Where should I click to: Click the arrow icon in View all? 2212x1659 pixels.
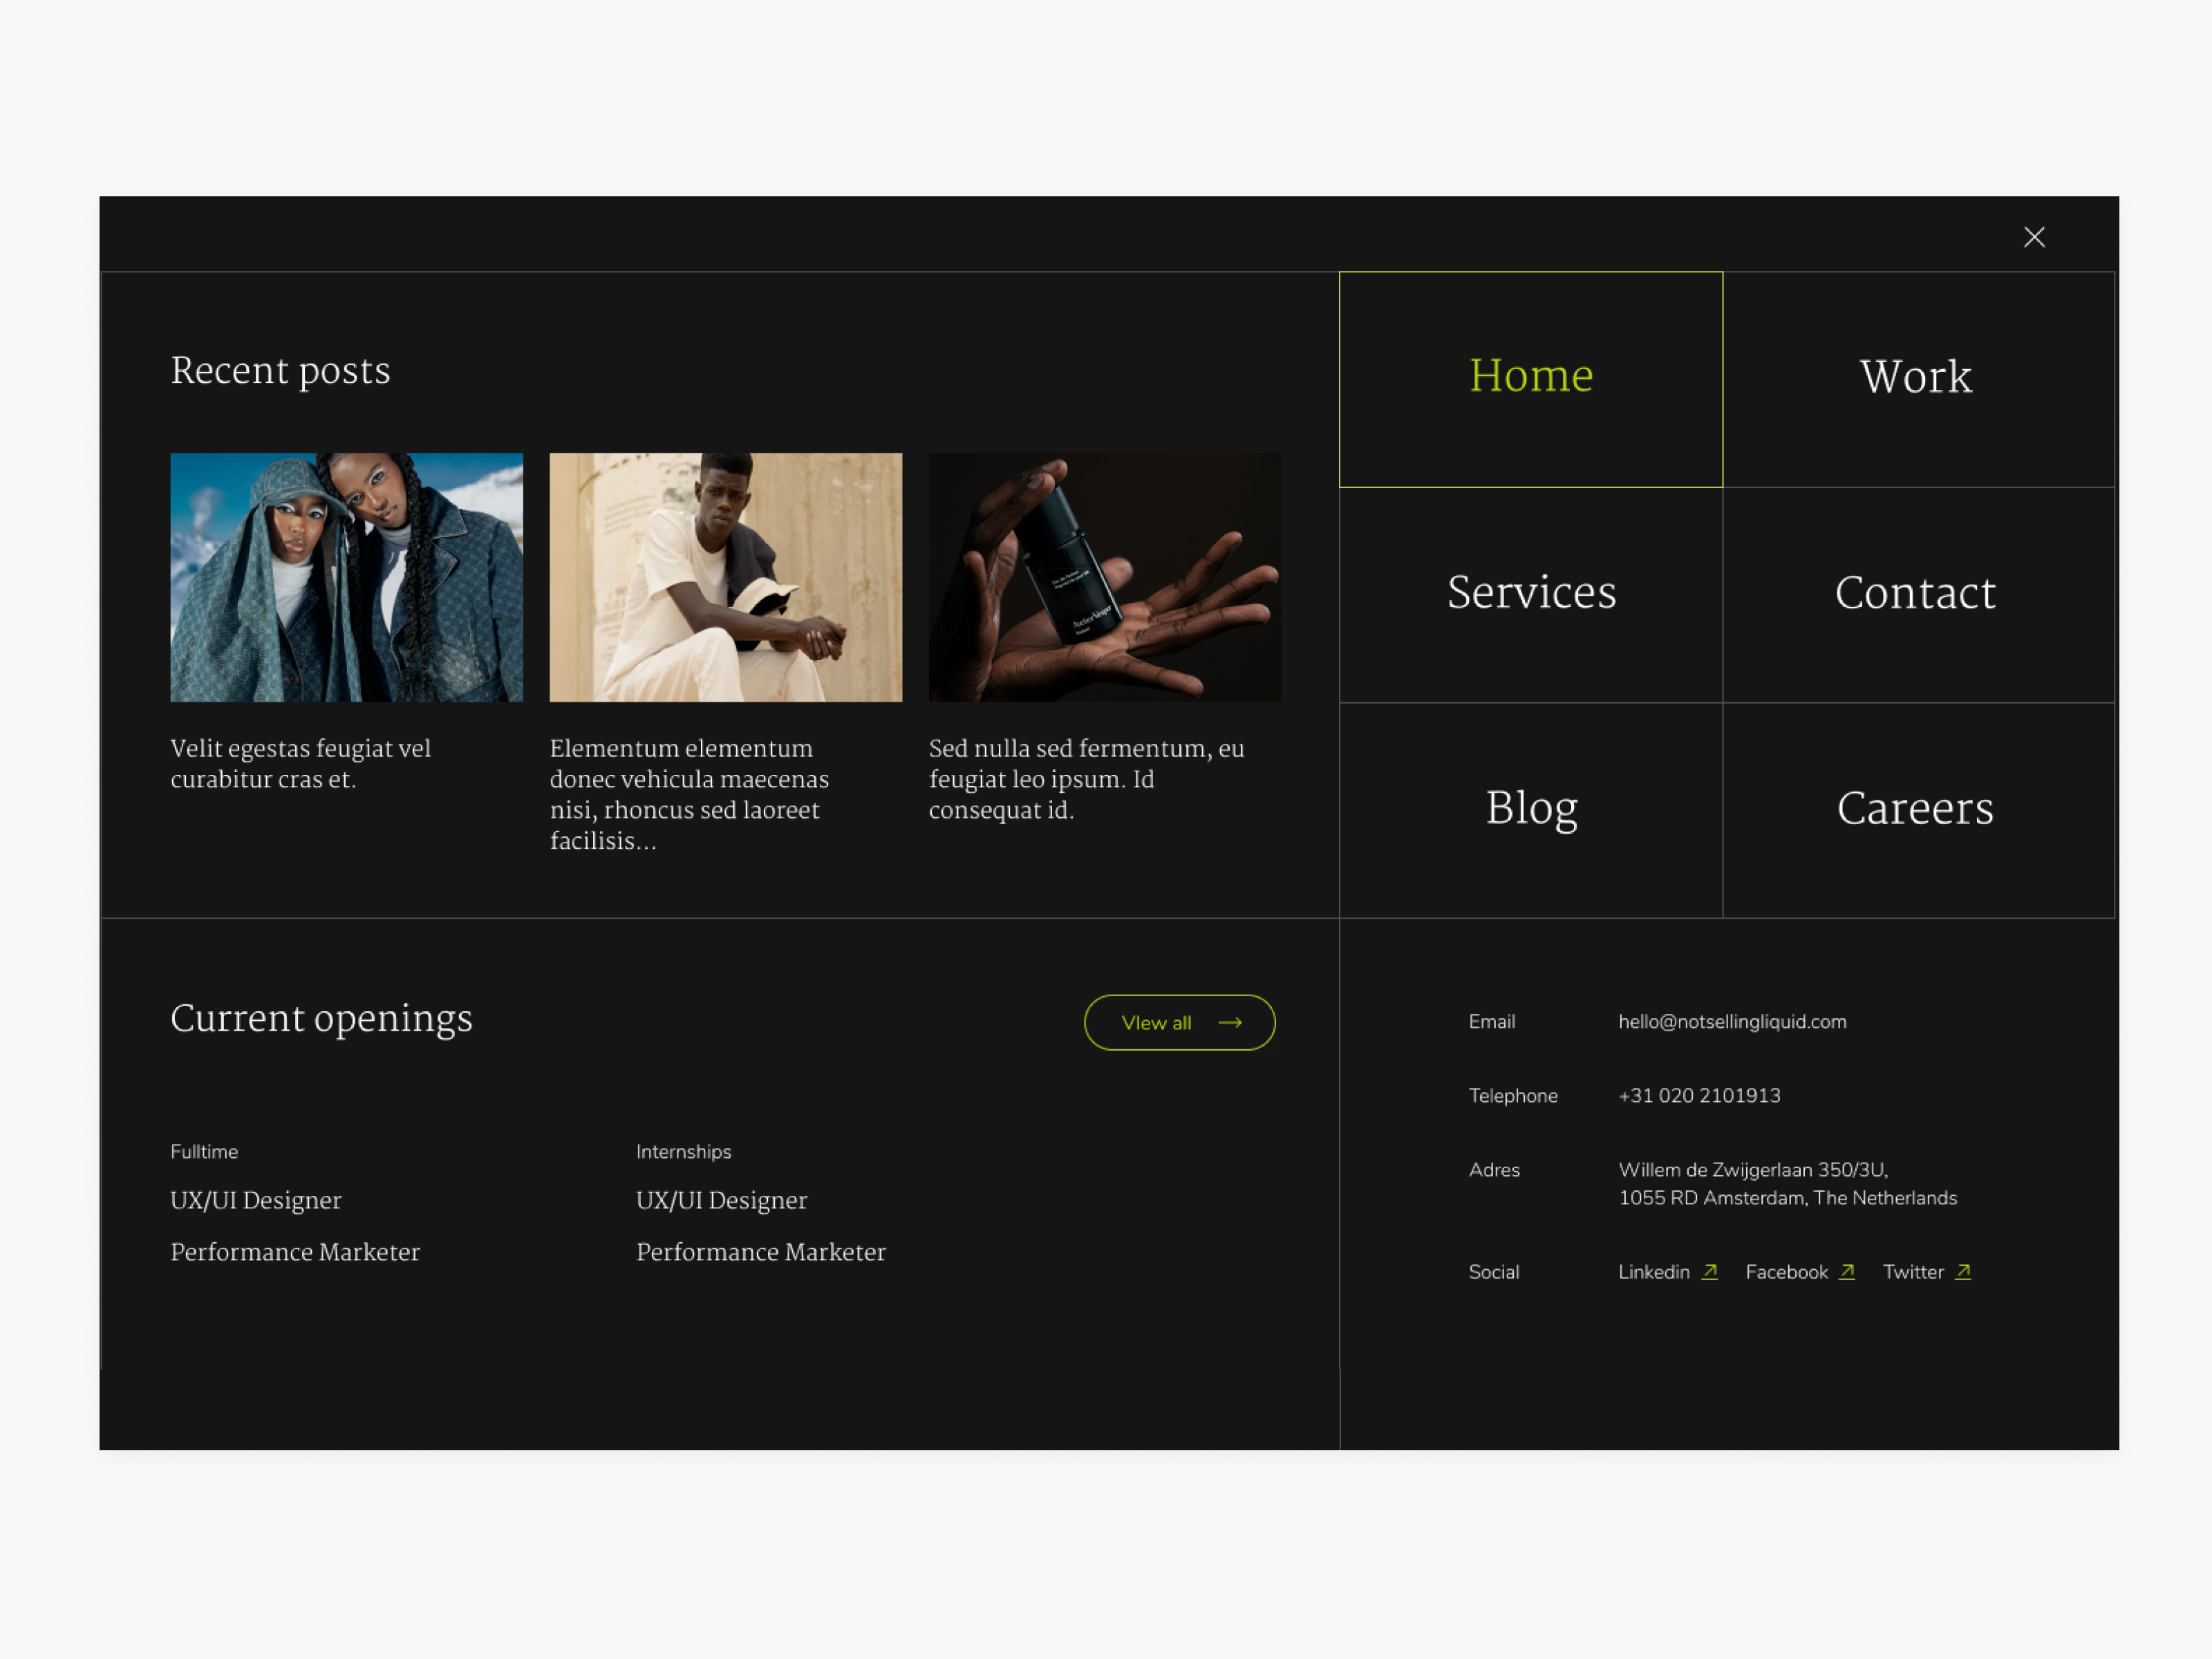pyautogui.click(x=1229, y=1022)
